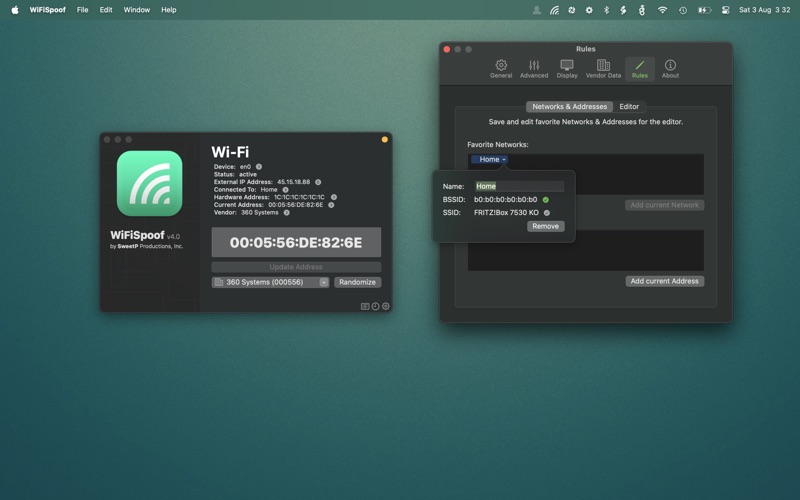Click the gear icon in the menu bar
This screenshot has height=500, width=800.
click(589, 10)
